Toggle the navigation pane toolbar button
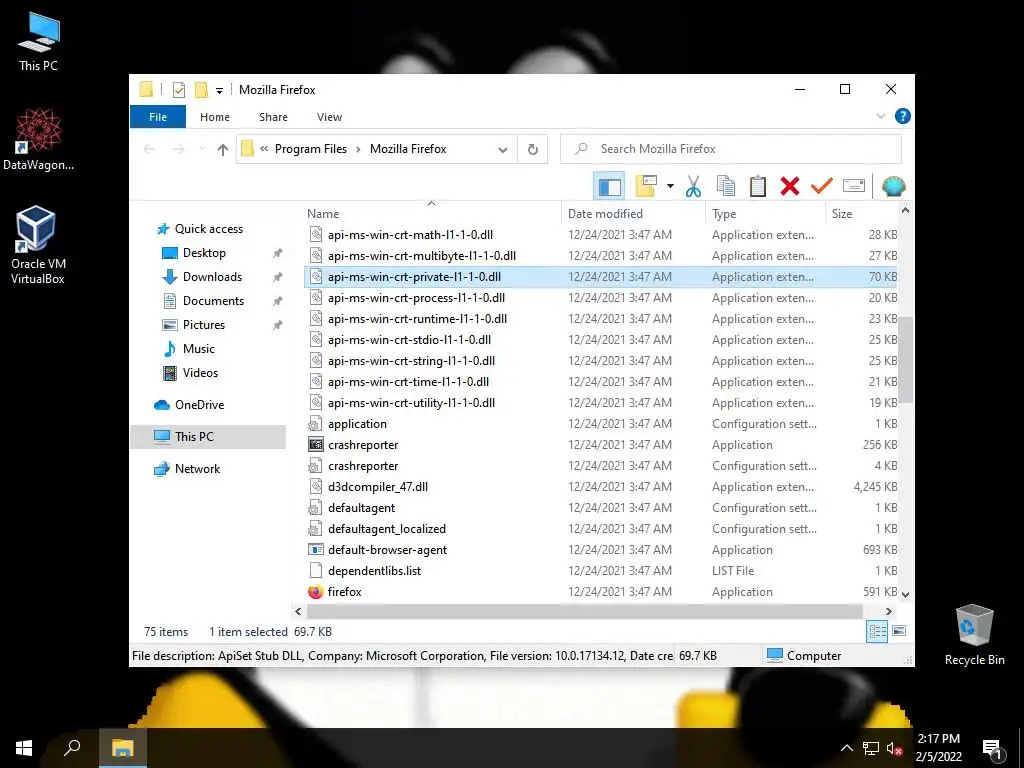This screenshot has width=1024, height=768. 609,187
